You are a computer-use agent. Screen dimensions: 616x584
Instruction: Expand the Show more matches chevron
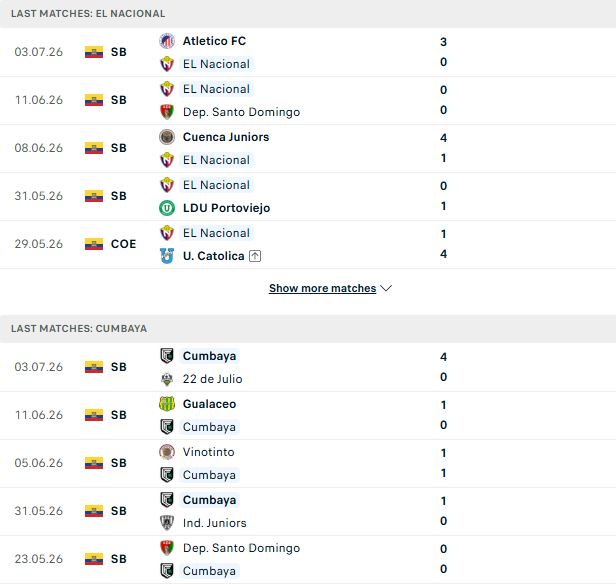point(386,288)
